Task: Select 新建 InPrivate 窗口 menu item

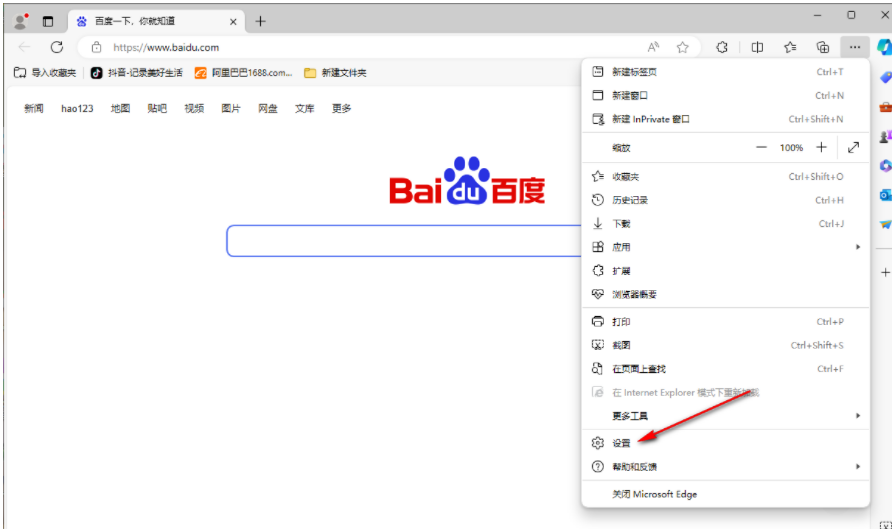Action: (x=725, y=119)
